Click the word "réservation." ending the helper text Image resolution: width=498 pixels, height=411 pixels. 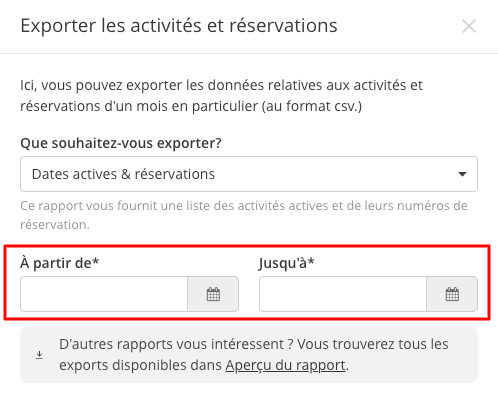(x=55, y=225)
